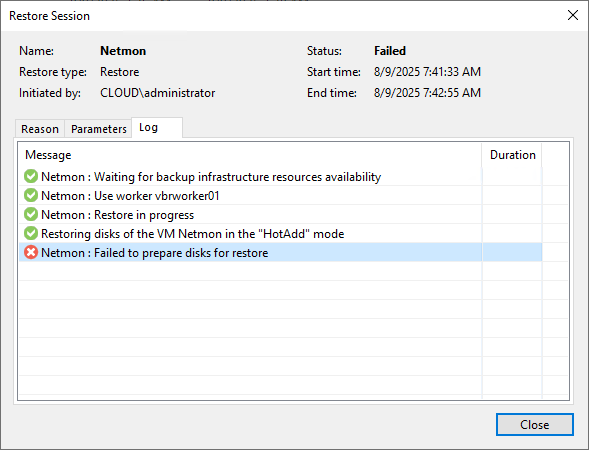Select the Failed to prepare disks for restore row
Viewport: 589px width, 450px height.
click(280, 252)
